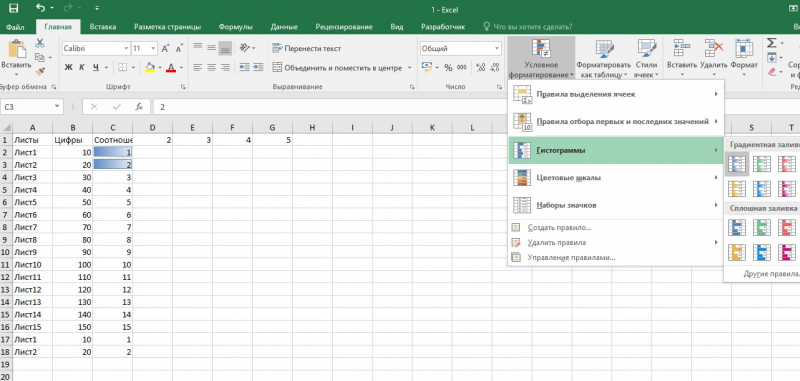Screen dimensions: 800x381
Task: Open Правила выделения ячеек submenu
Action: point(616,94)
